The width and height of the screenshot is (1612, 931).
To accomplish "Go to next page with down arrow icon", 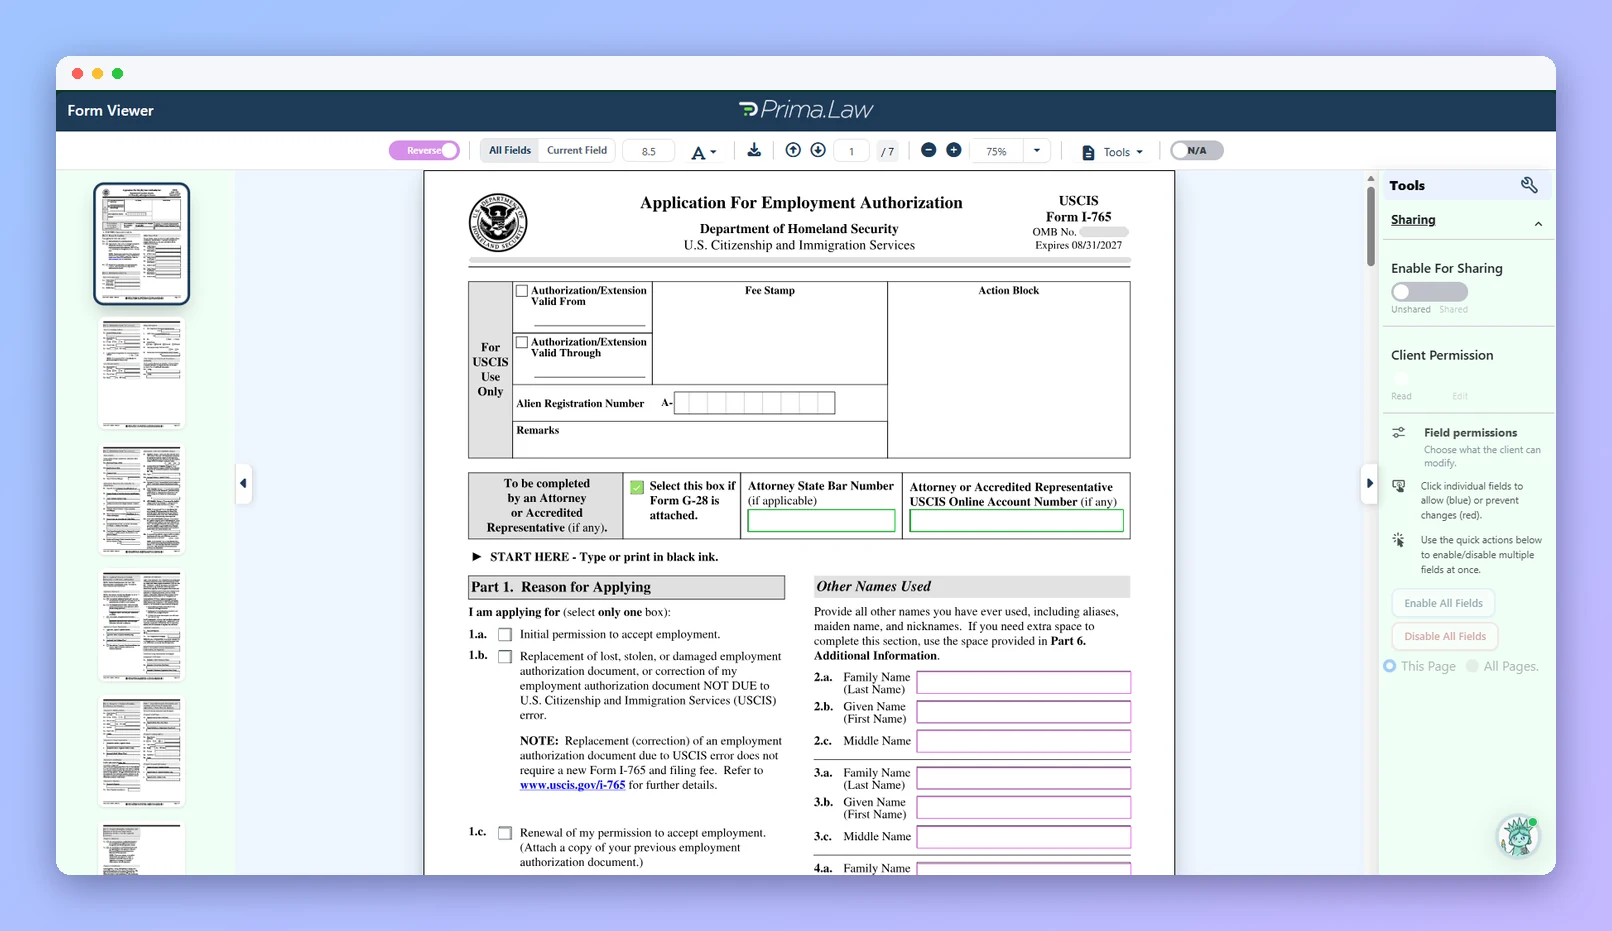I will click(818, 150).
